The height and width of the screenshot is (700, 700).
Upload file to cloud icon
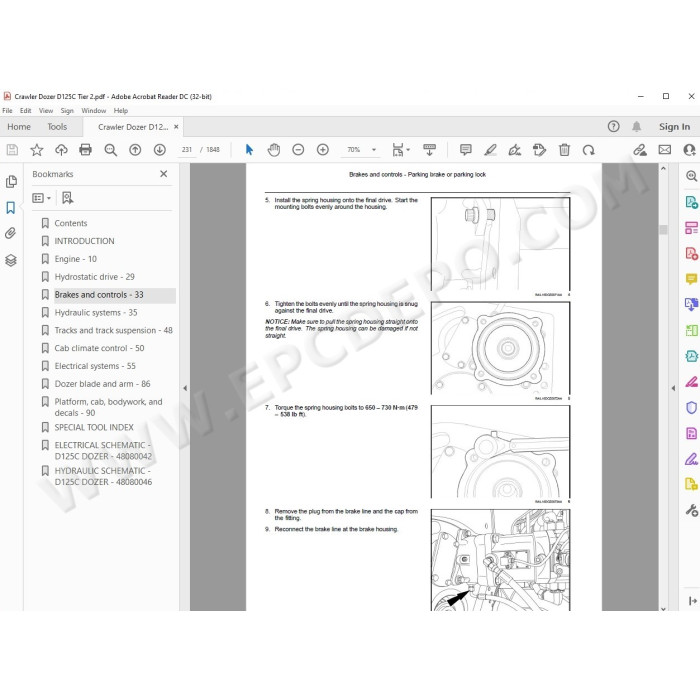tap(61, 150)
